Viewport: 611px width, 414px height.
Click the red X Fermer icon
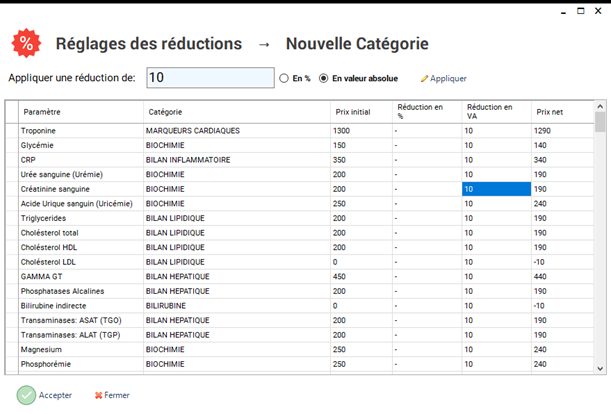pos(99,395)
